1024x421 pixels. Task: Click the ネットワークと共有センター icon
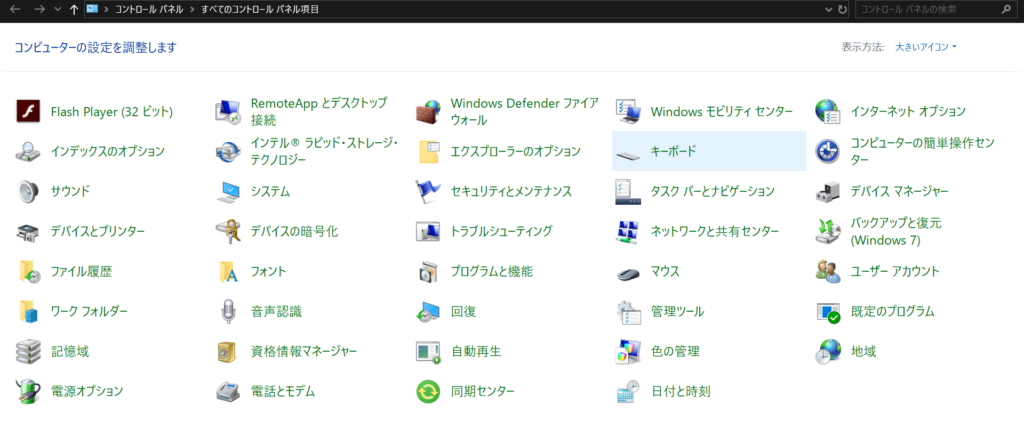(x=628, y=232)
